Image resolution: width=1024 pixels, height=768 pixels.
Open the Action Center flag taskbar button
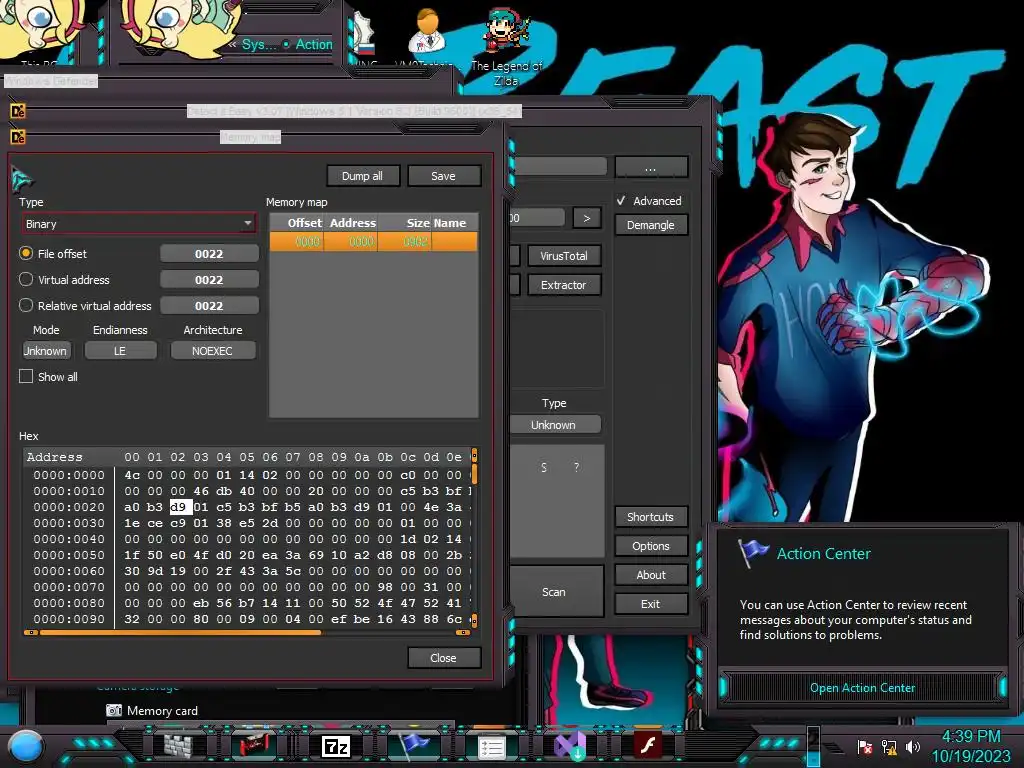tap(413, 745)
